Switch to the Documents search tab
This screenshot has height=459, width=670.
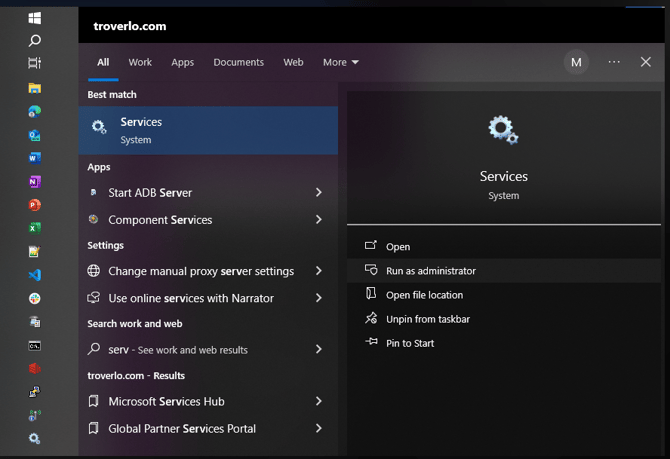(238, 62)
